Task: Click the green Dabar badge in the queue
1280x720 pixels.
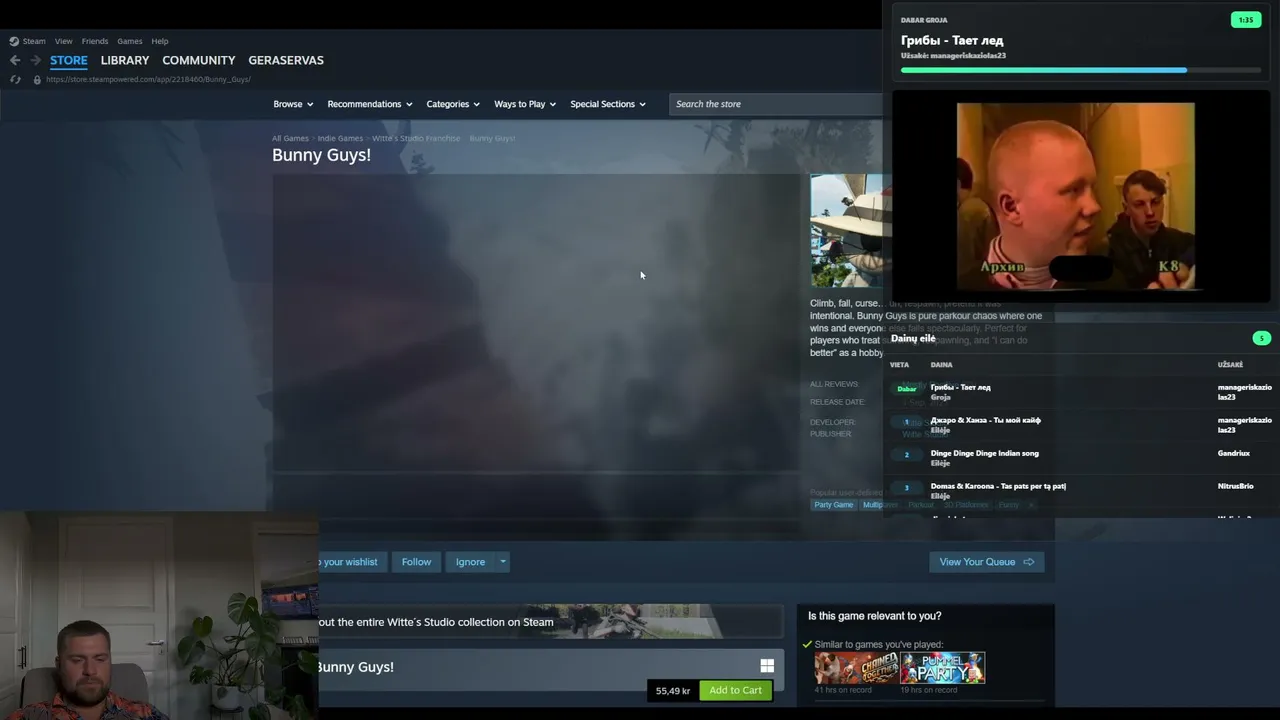Action: point(907,389)
